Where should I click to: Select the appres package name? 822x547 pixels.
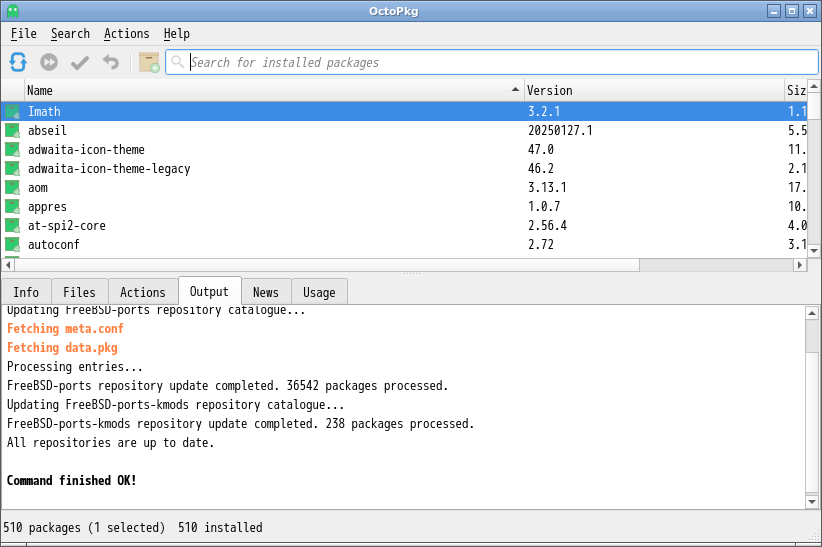(x=47, y=207)
